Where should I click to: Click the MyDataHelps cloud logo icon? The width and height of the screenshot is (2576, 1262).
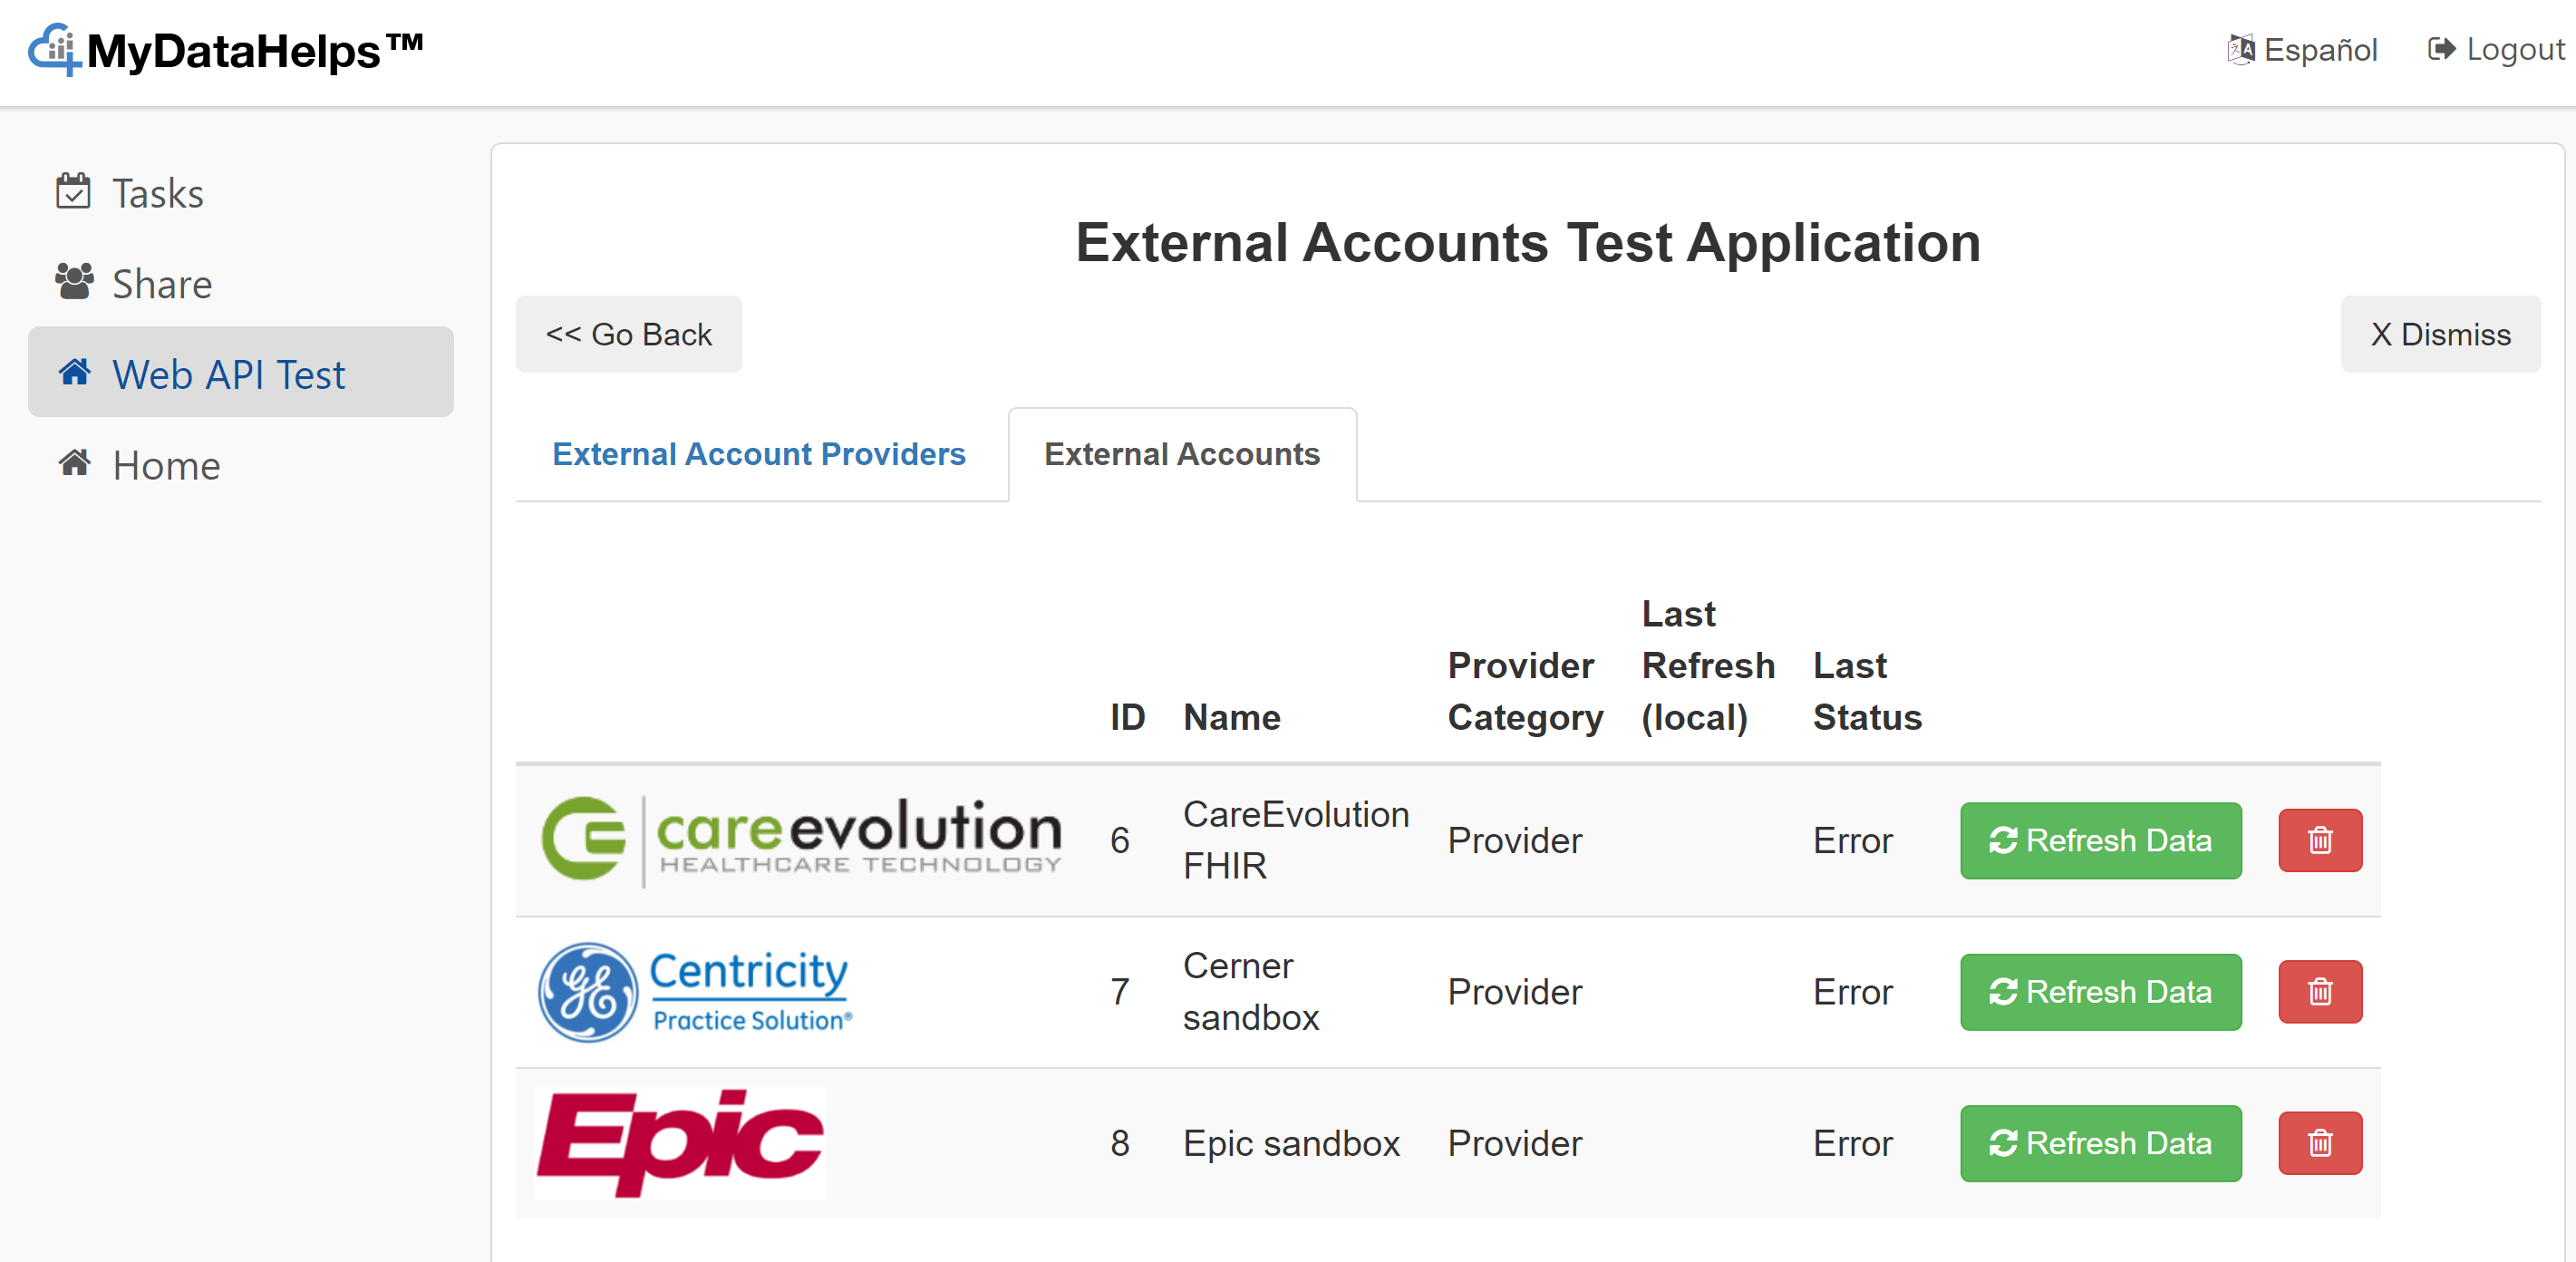coord(53,49)
